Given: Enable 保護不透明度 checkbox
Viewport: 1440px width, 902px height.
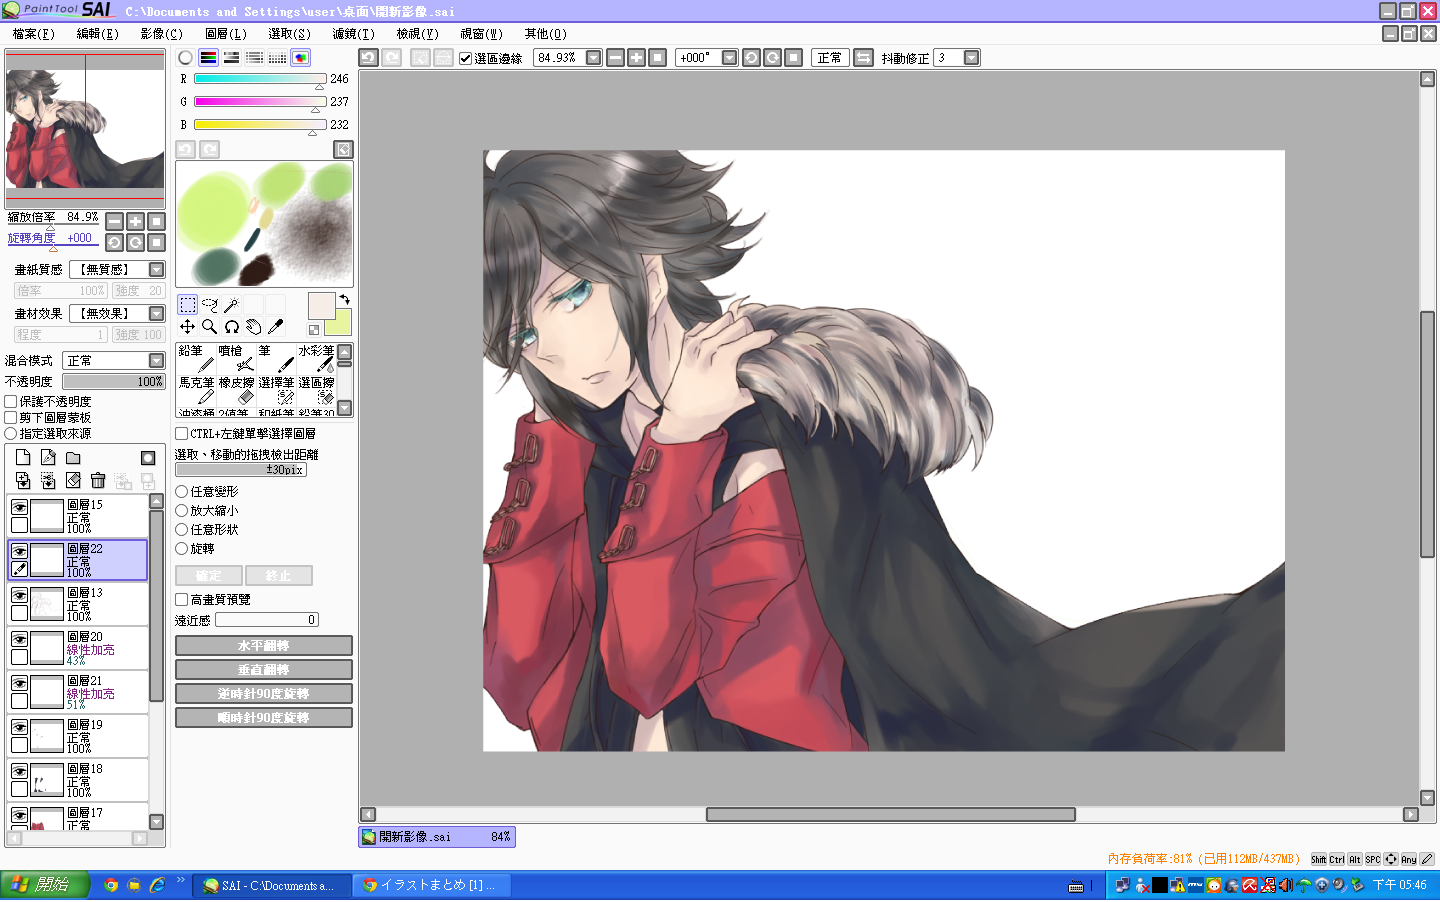Looking at the screenshot, I should coord(11,402).
